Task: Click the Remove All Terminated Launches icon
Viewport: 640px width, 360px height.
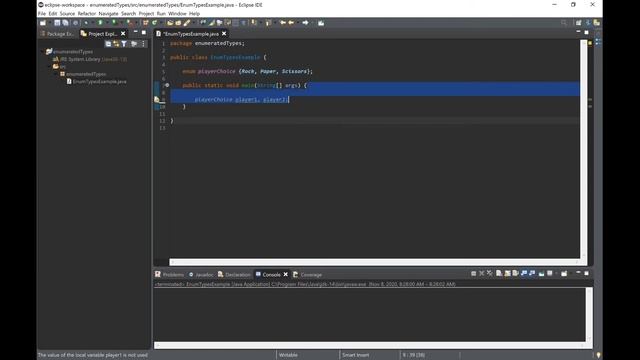Action: tap(489, 273)
